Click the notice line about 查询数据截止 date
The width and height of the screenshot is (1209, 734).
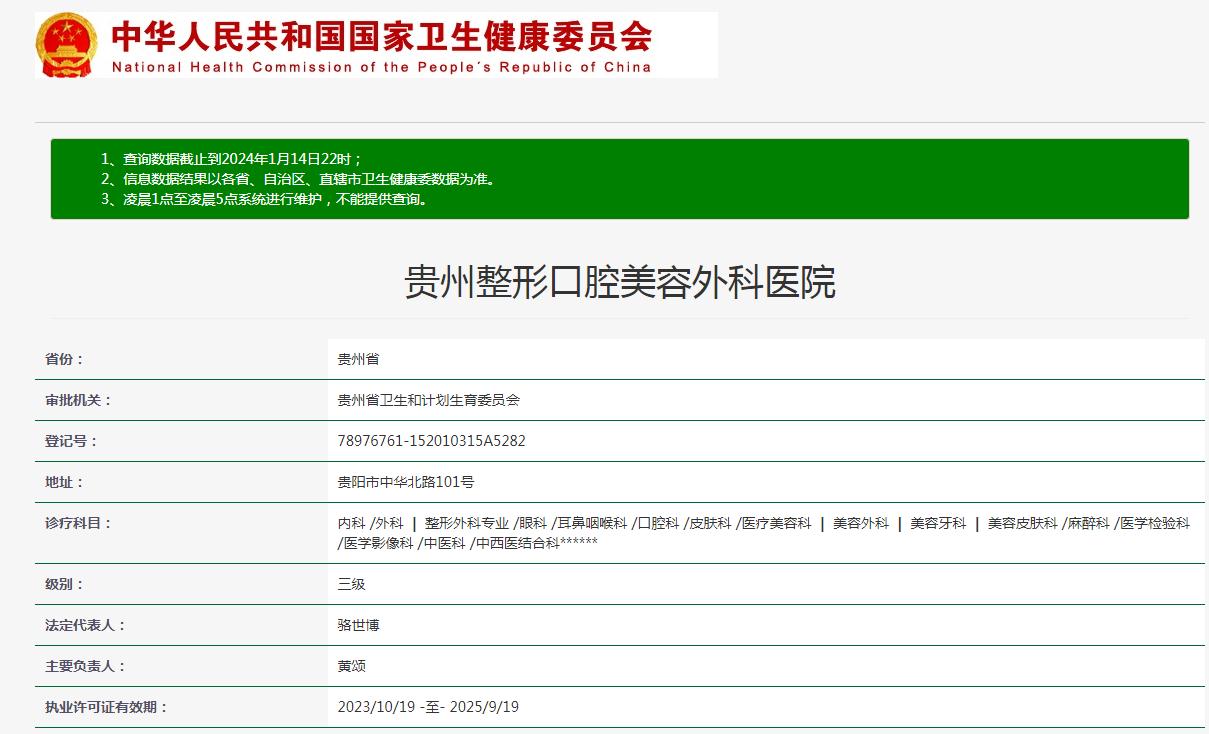[231, 159]
